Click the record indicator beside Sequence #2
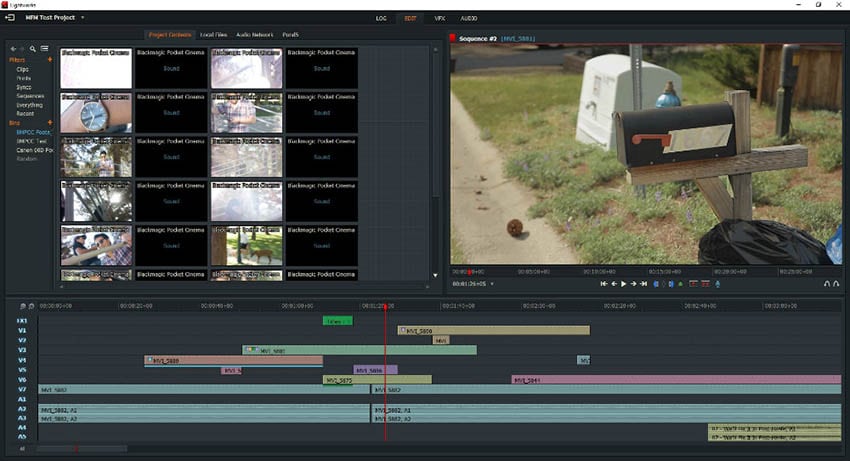This screenshot has height=461, width=850. point(453,38)
